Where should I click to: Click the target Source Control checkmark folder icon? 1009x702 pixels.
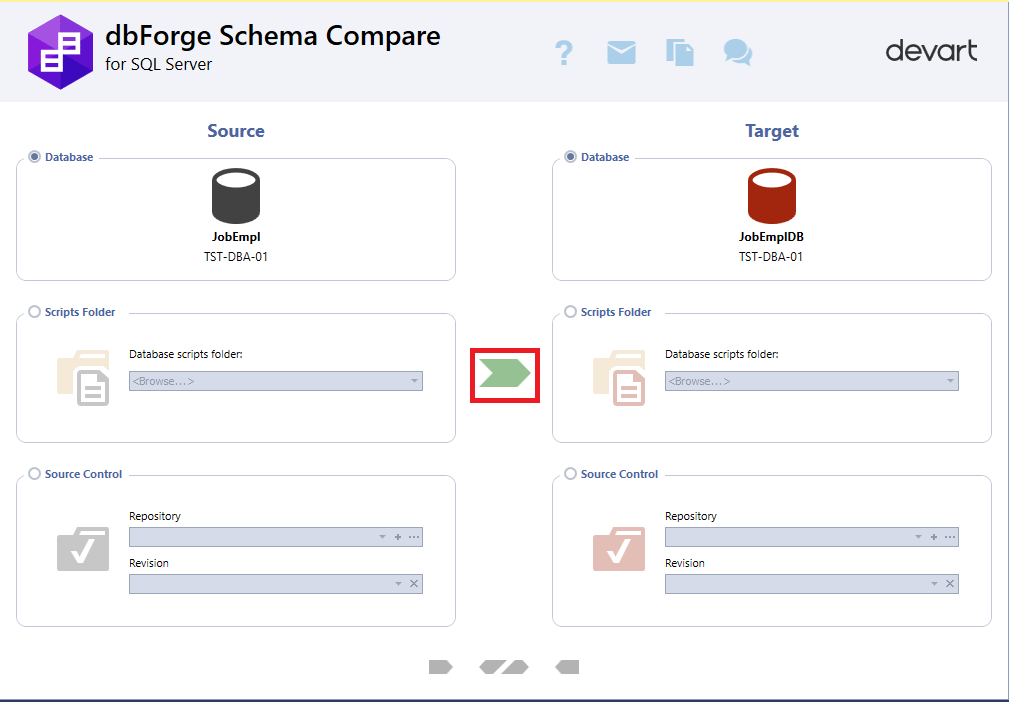tap(619, 549)
